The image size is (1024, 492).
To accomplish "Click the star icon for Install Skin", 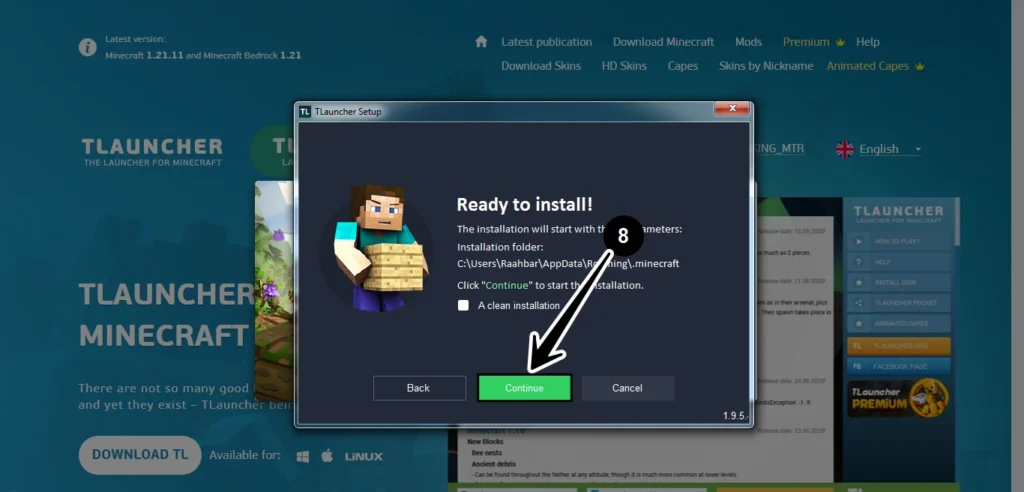I will click(x=859, y=282).
